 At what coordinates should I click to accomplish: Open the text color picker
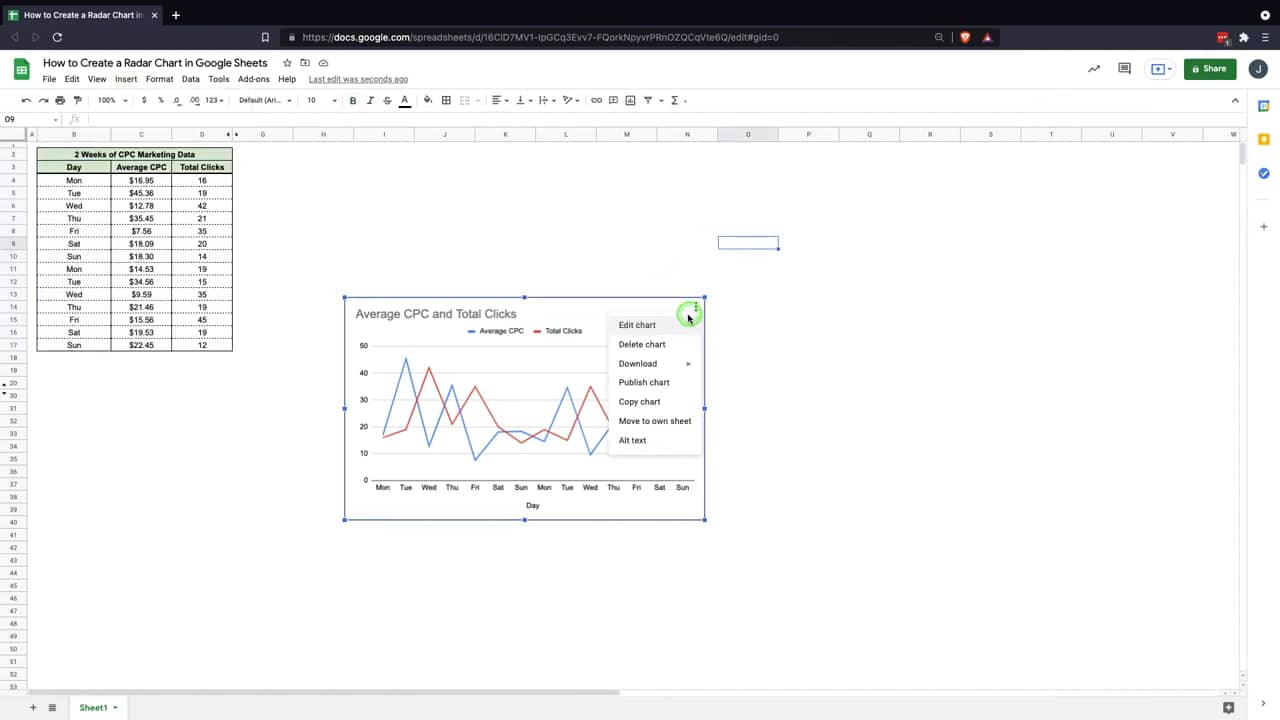click(405, 100)
